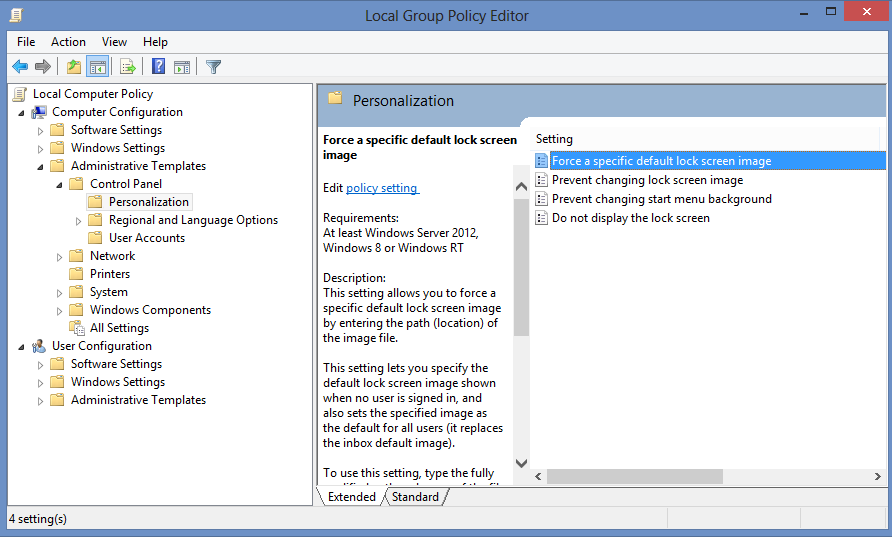Toggle the Show/Hide Console Tree button
The width and height of the screenshot is (892, 537).
pos(98,67)
